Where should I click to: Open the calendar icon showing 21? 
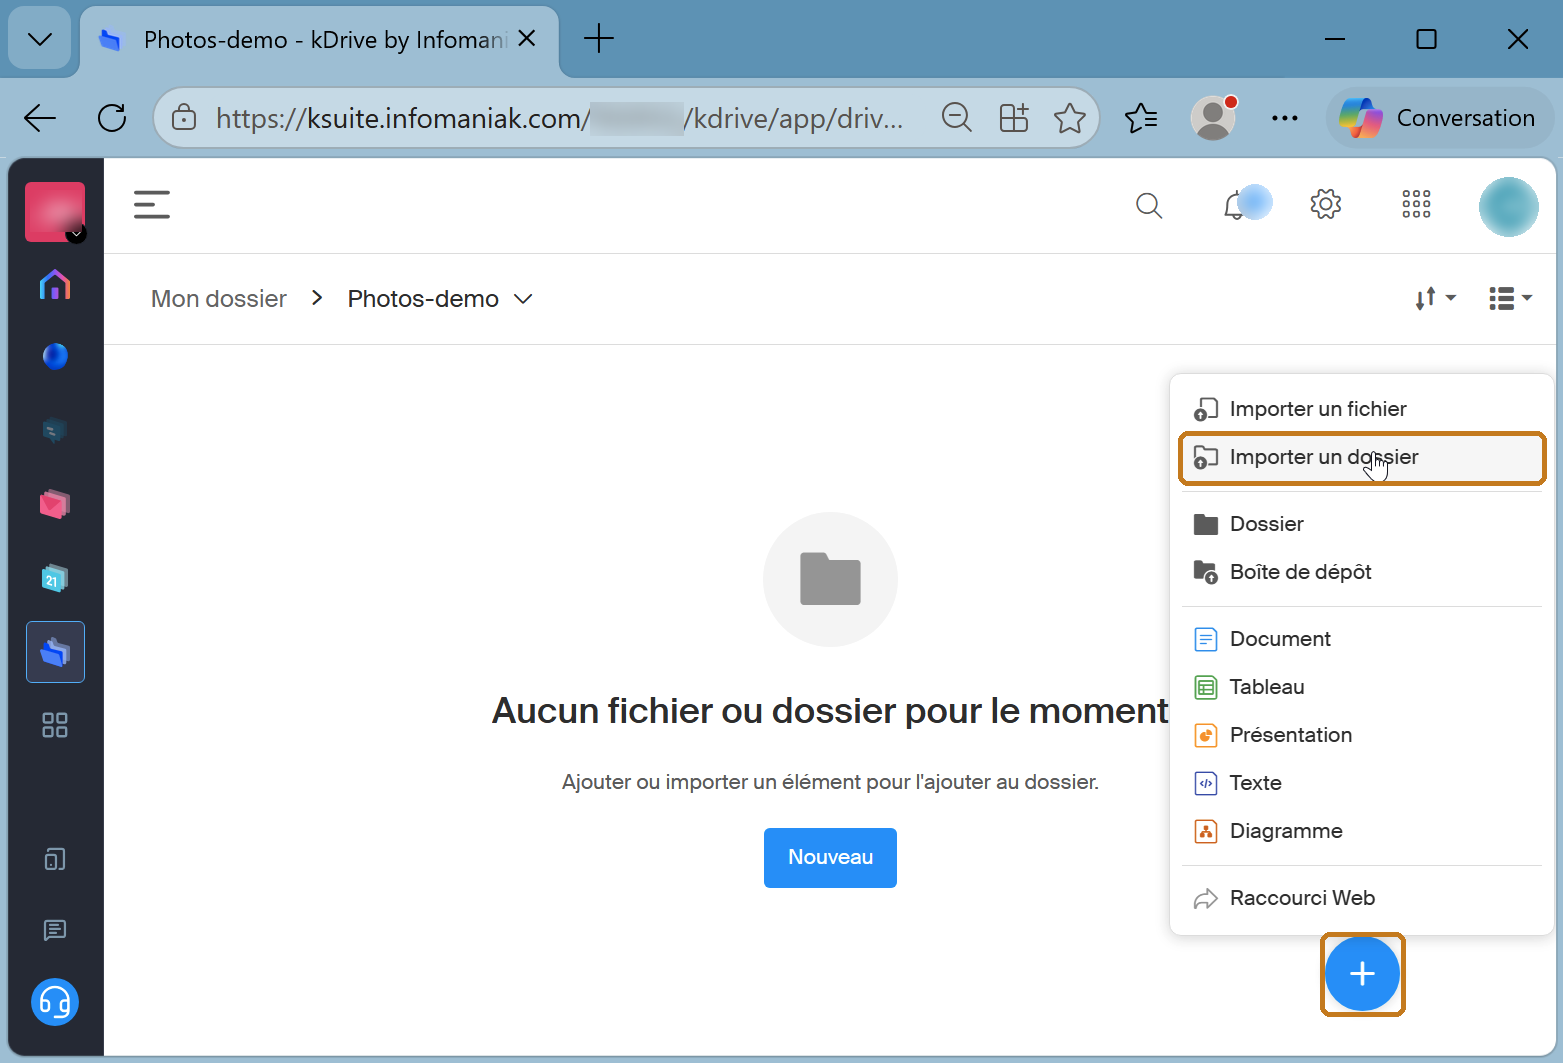(x=55, y=578)
